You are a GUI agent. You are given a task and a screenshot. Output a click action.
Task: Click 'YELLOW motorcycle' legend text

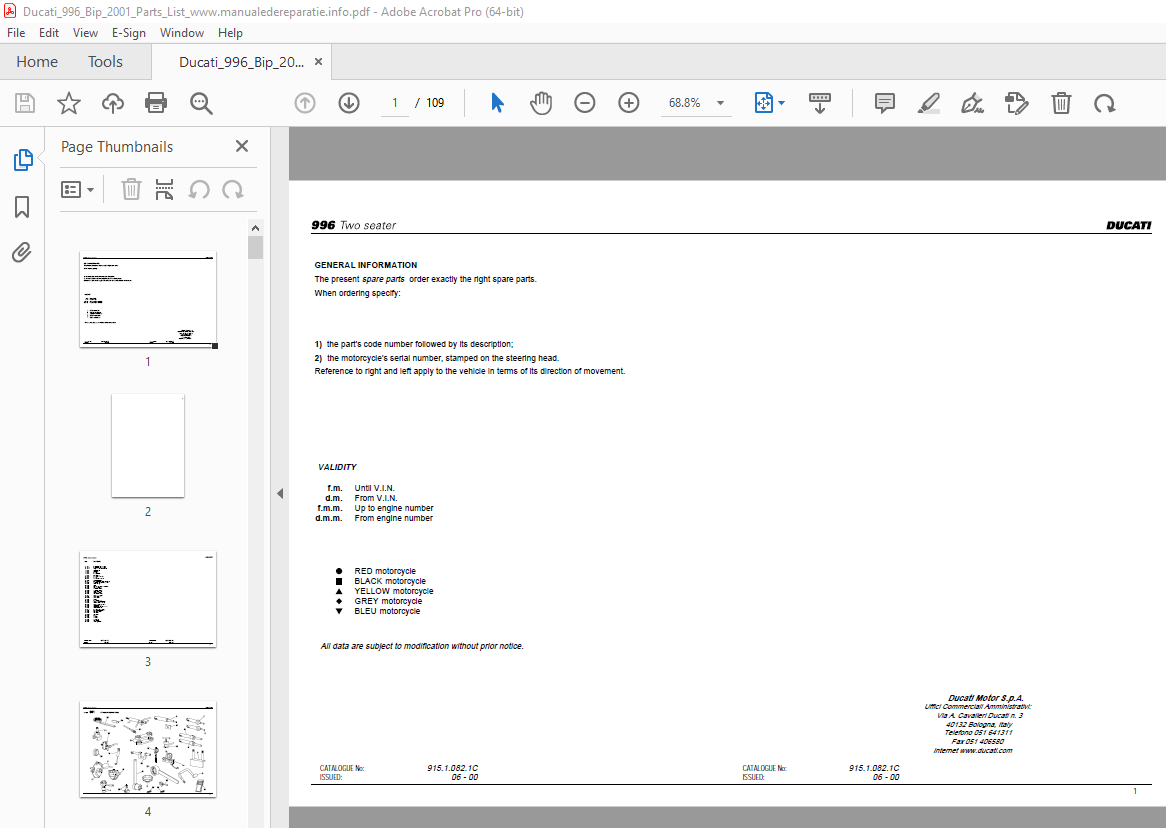coord(393,591)
